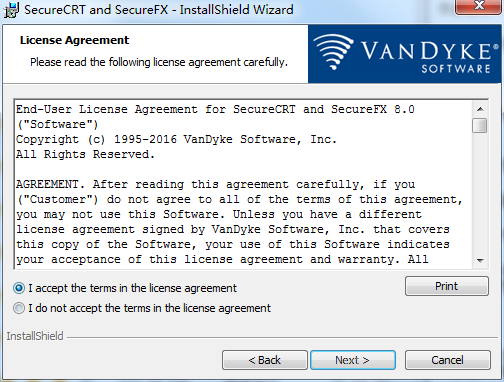Click the InstallShield label at bottom
Screen dimensions: 504x382
click(x=35, y=336)
